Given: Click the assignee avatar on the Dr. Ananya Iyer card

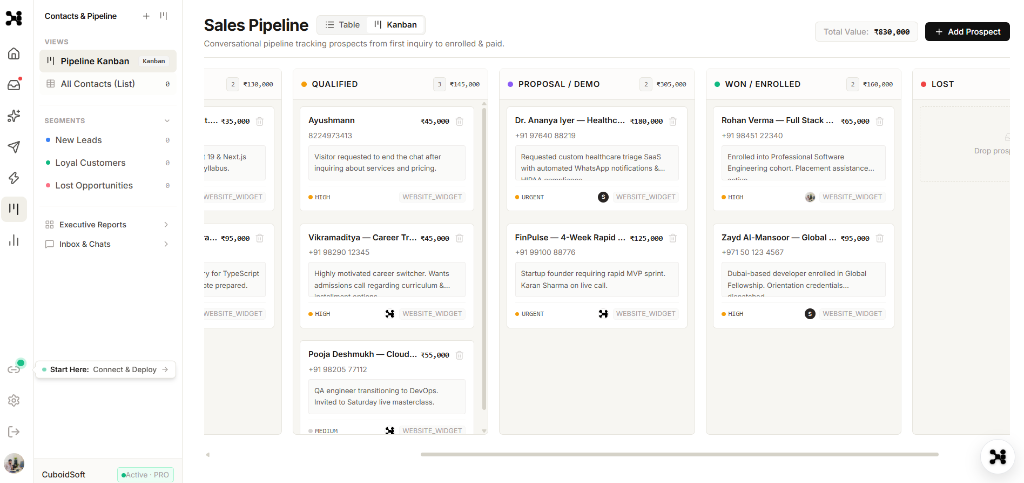Looking at the screenshot, I should (603, 196).
